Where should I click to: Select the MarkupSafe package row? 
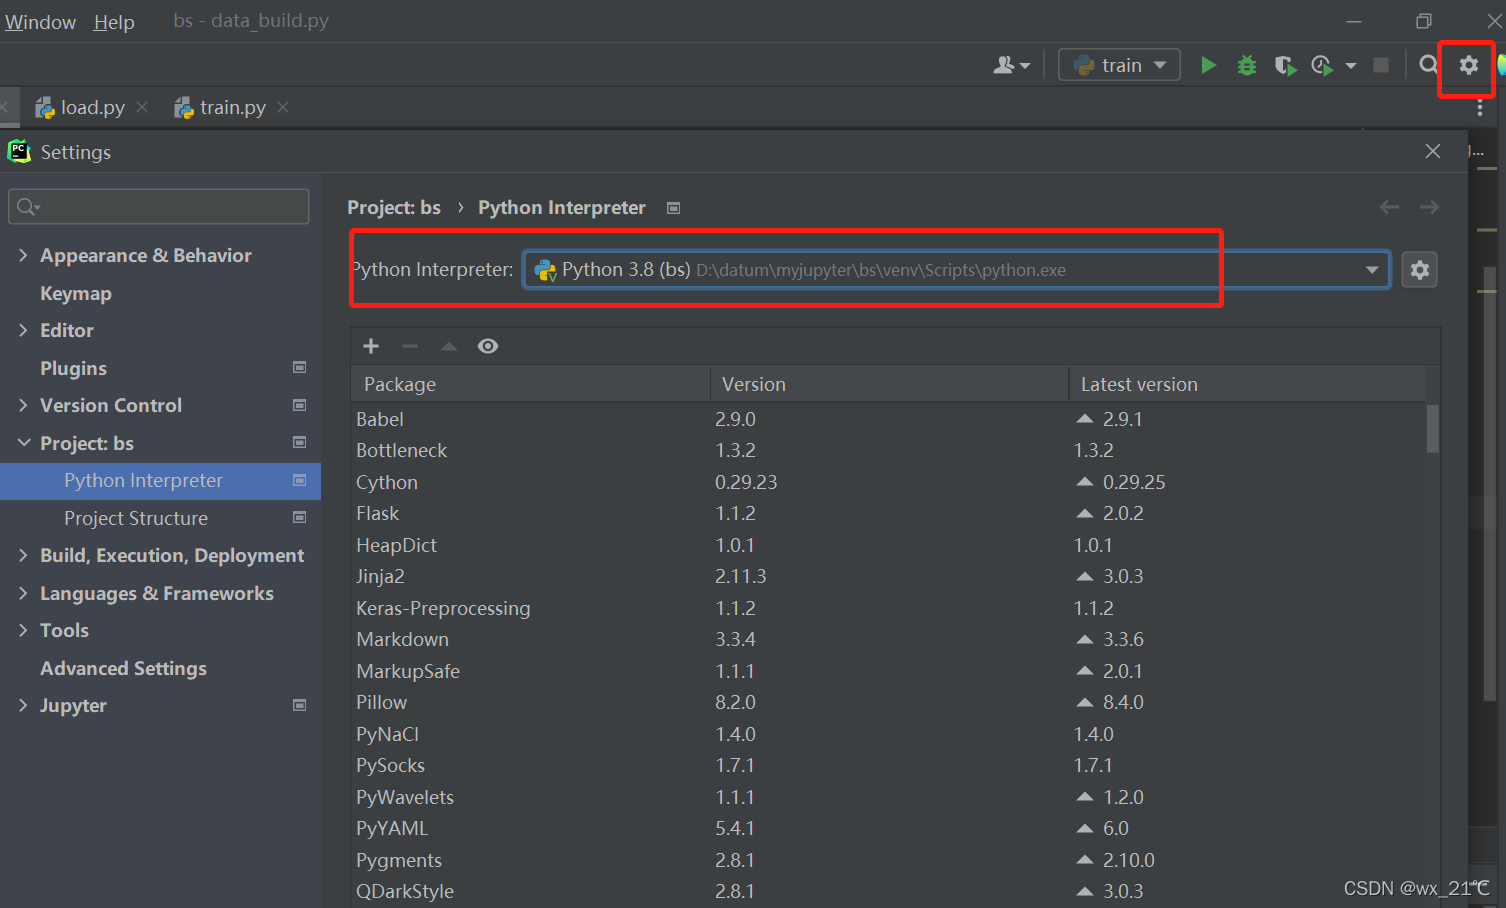[x=888, y=671]
